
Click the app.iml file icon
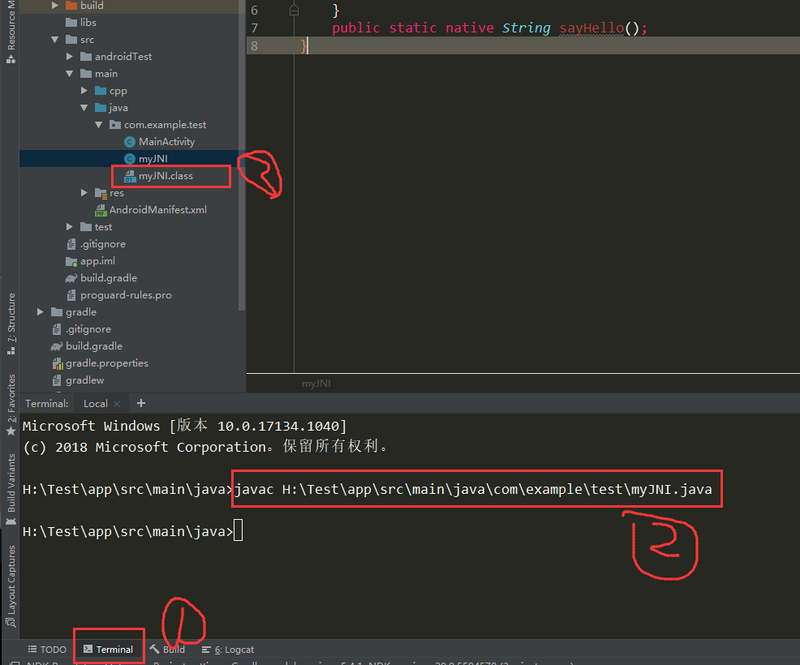[x=71, y=261]
